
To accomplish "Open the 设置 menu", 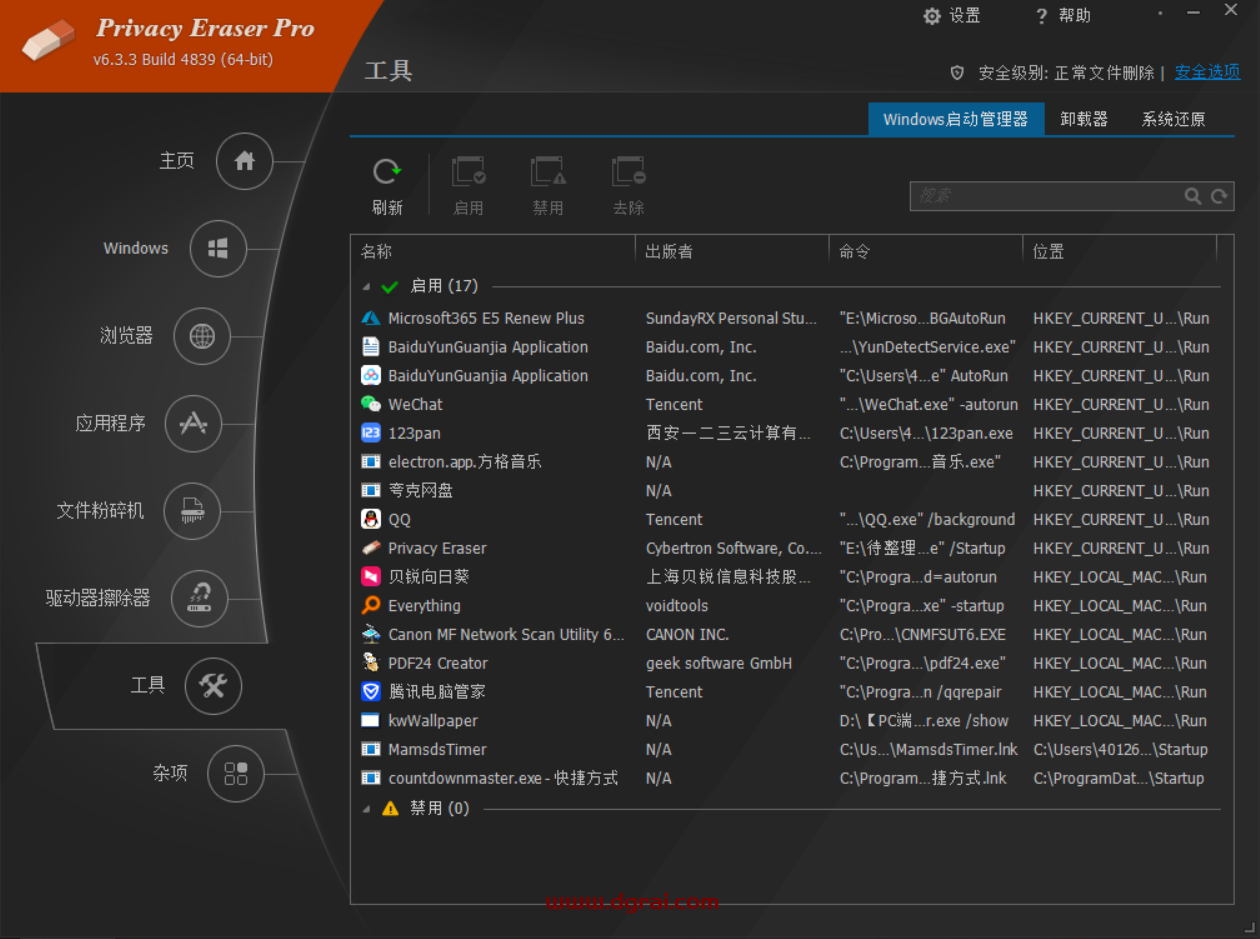I will point(951,16).
